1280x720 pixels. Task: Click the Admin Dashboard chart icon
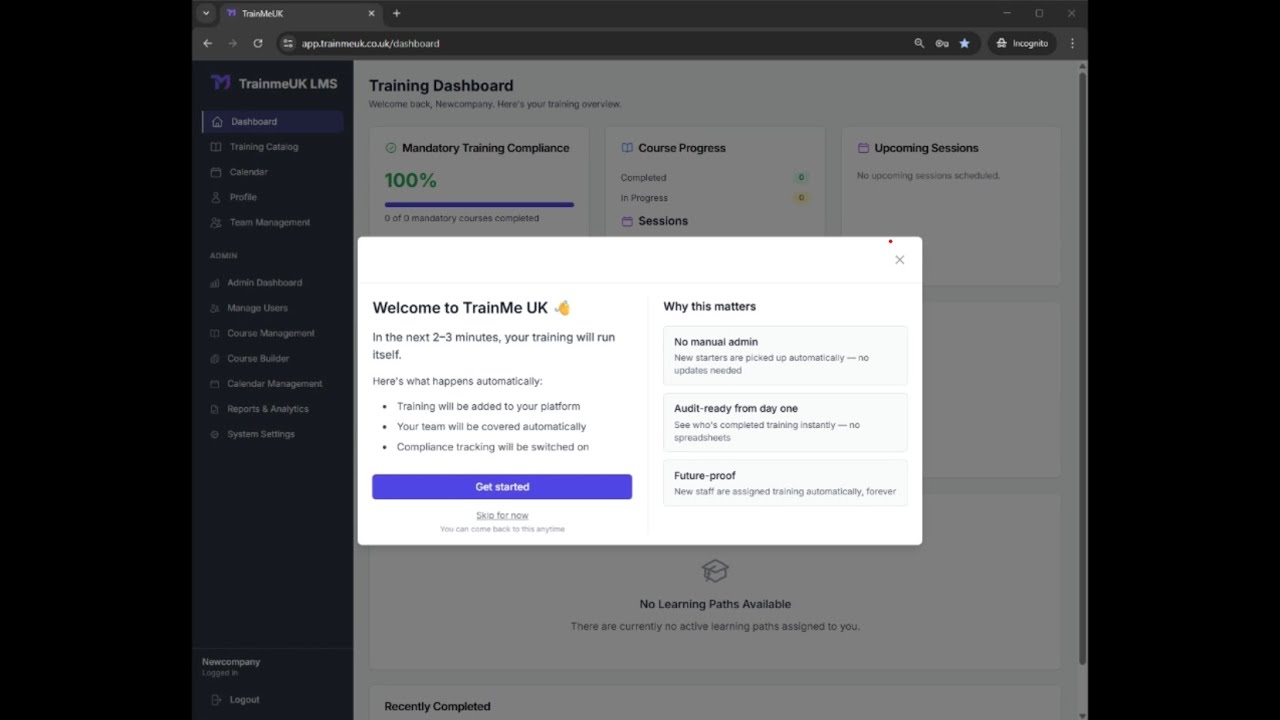tap(216, 283)
